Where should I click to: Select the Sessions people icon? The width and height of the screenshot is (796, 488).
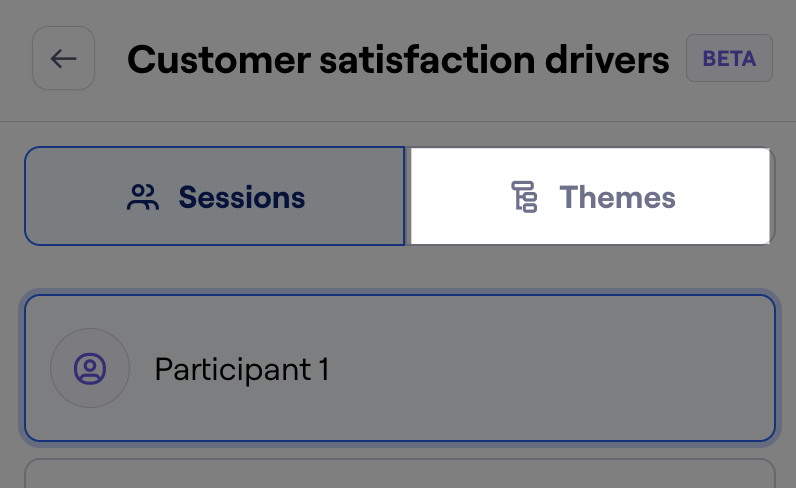tap(143, 197)
